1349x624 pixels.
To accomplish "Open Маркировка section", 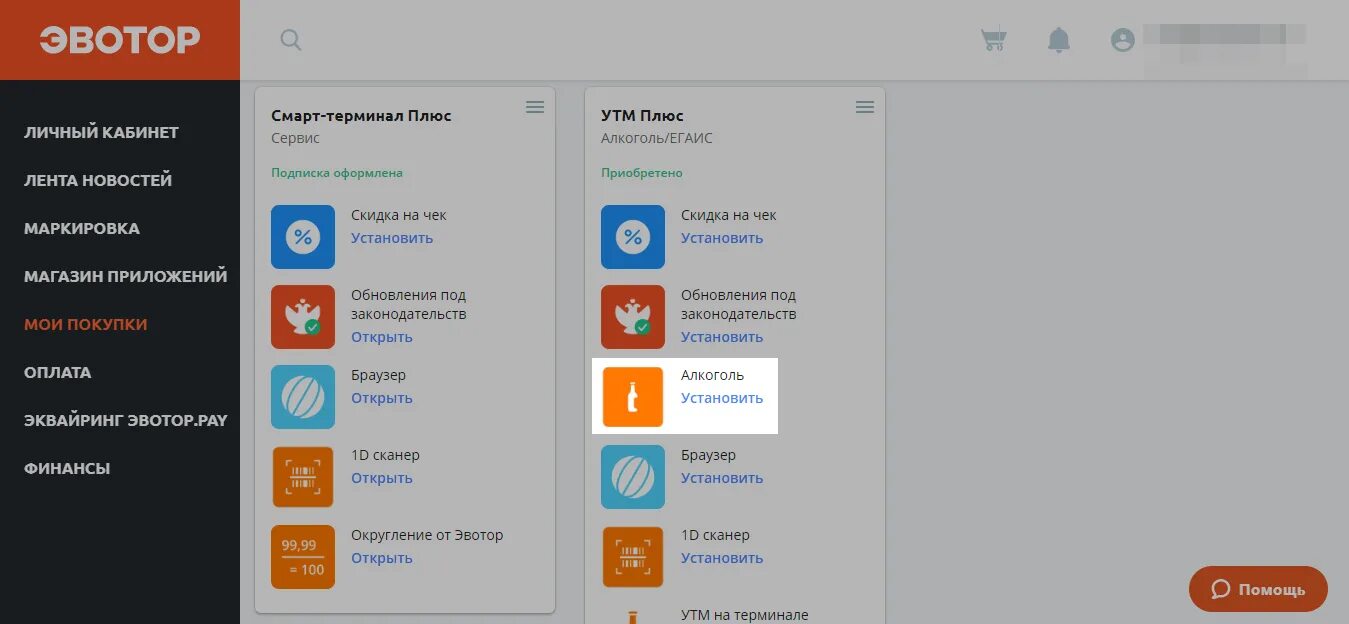I will click(x=82, y=228).
